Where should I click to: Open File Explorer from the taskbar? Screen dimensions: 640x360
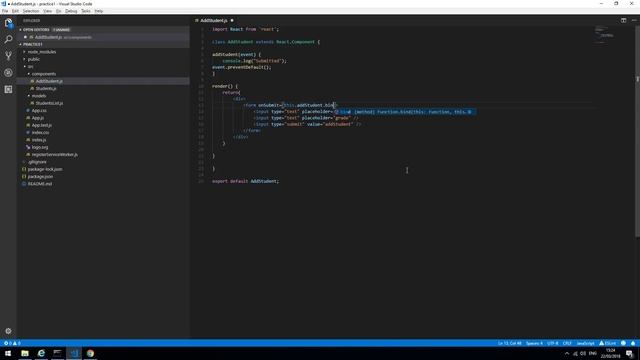25,353
